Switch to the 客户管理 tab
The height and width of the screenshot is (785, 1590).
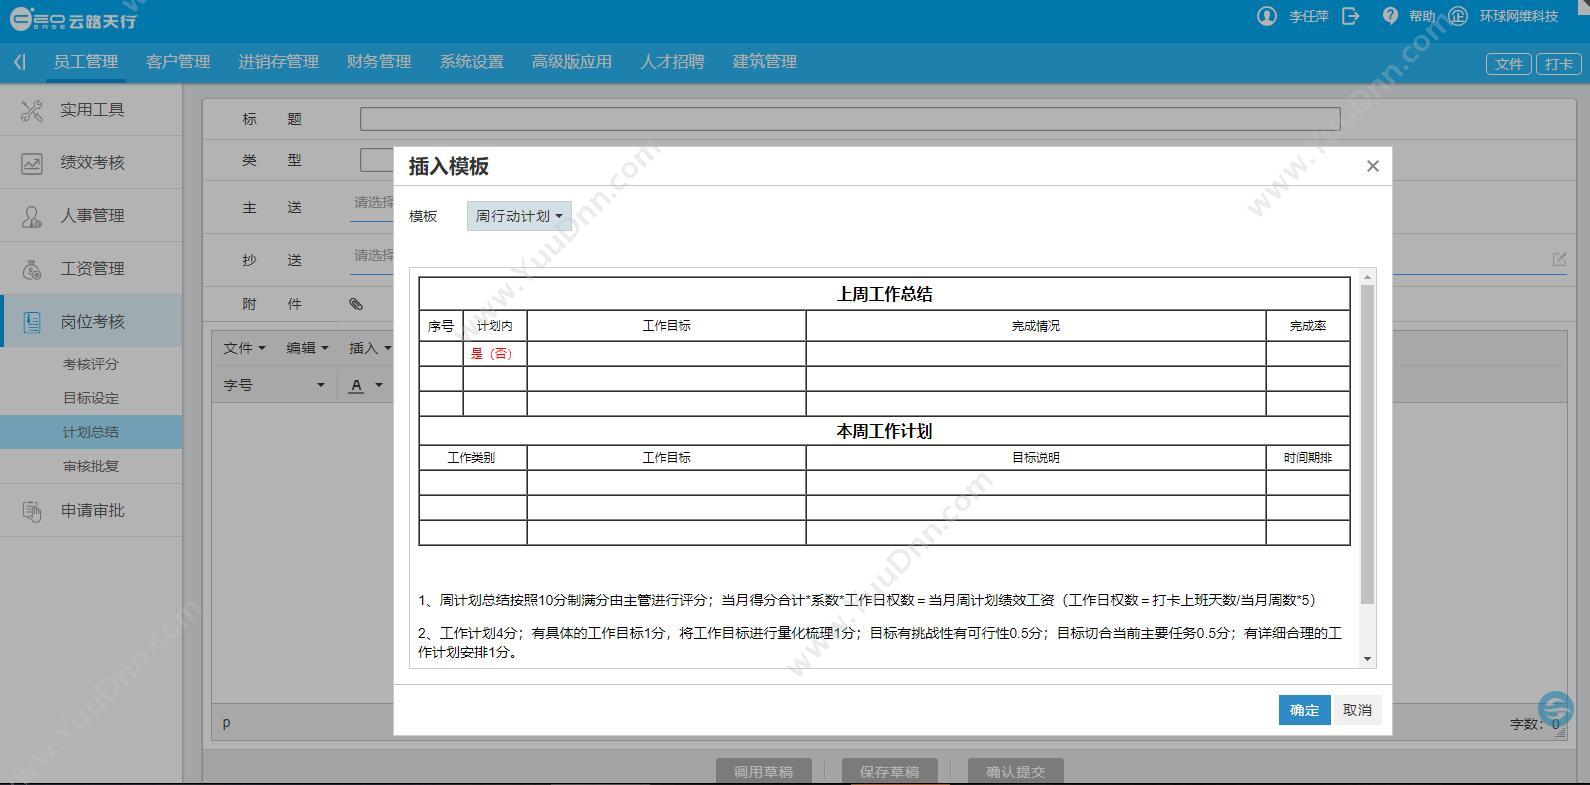178,62
